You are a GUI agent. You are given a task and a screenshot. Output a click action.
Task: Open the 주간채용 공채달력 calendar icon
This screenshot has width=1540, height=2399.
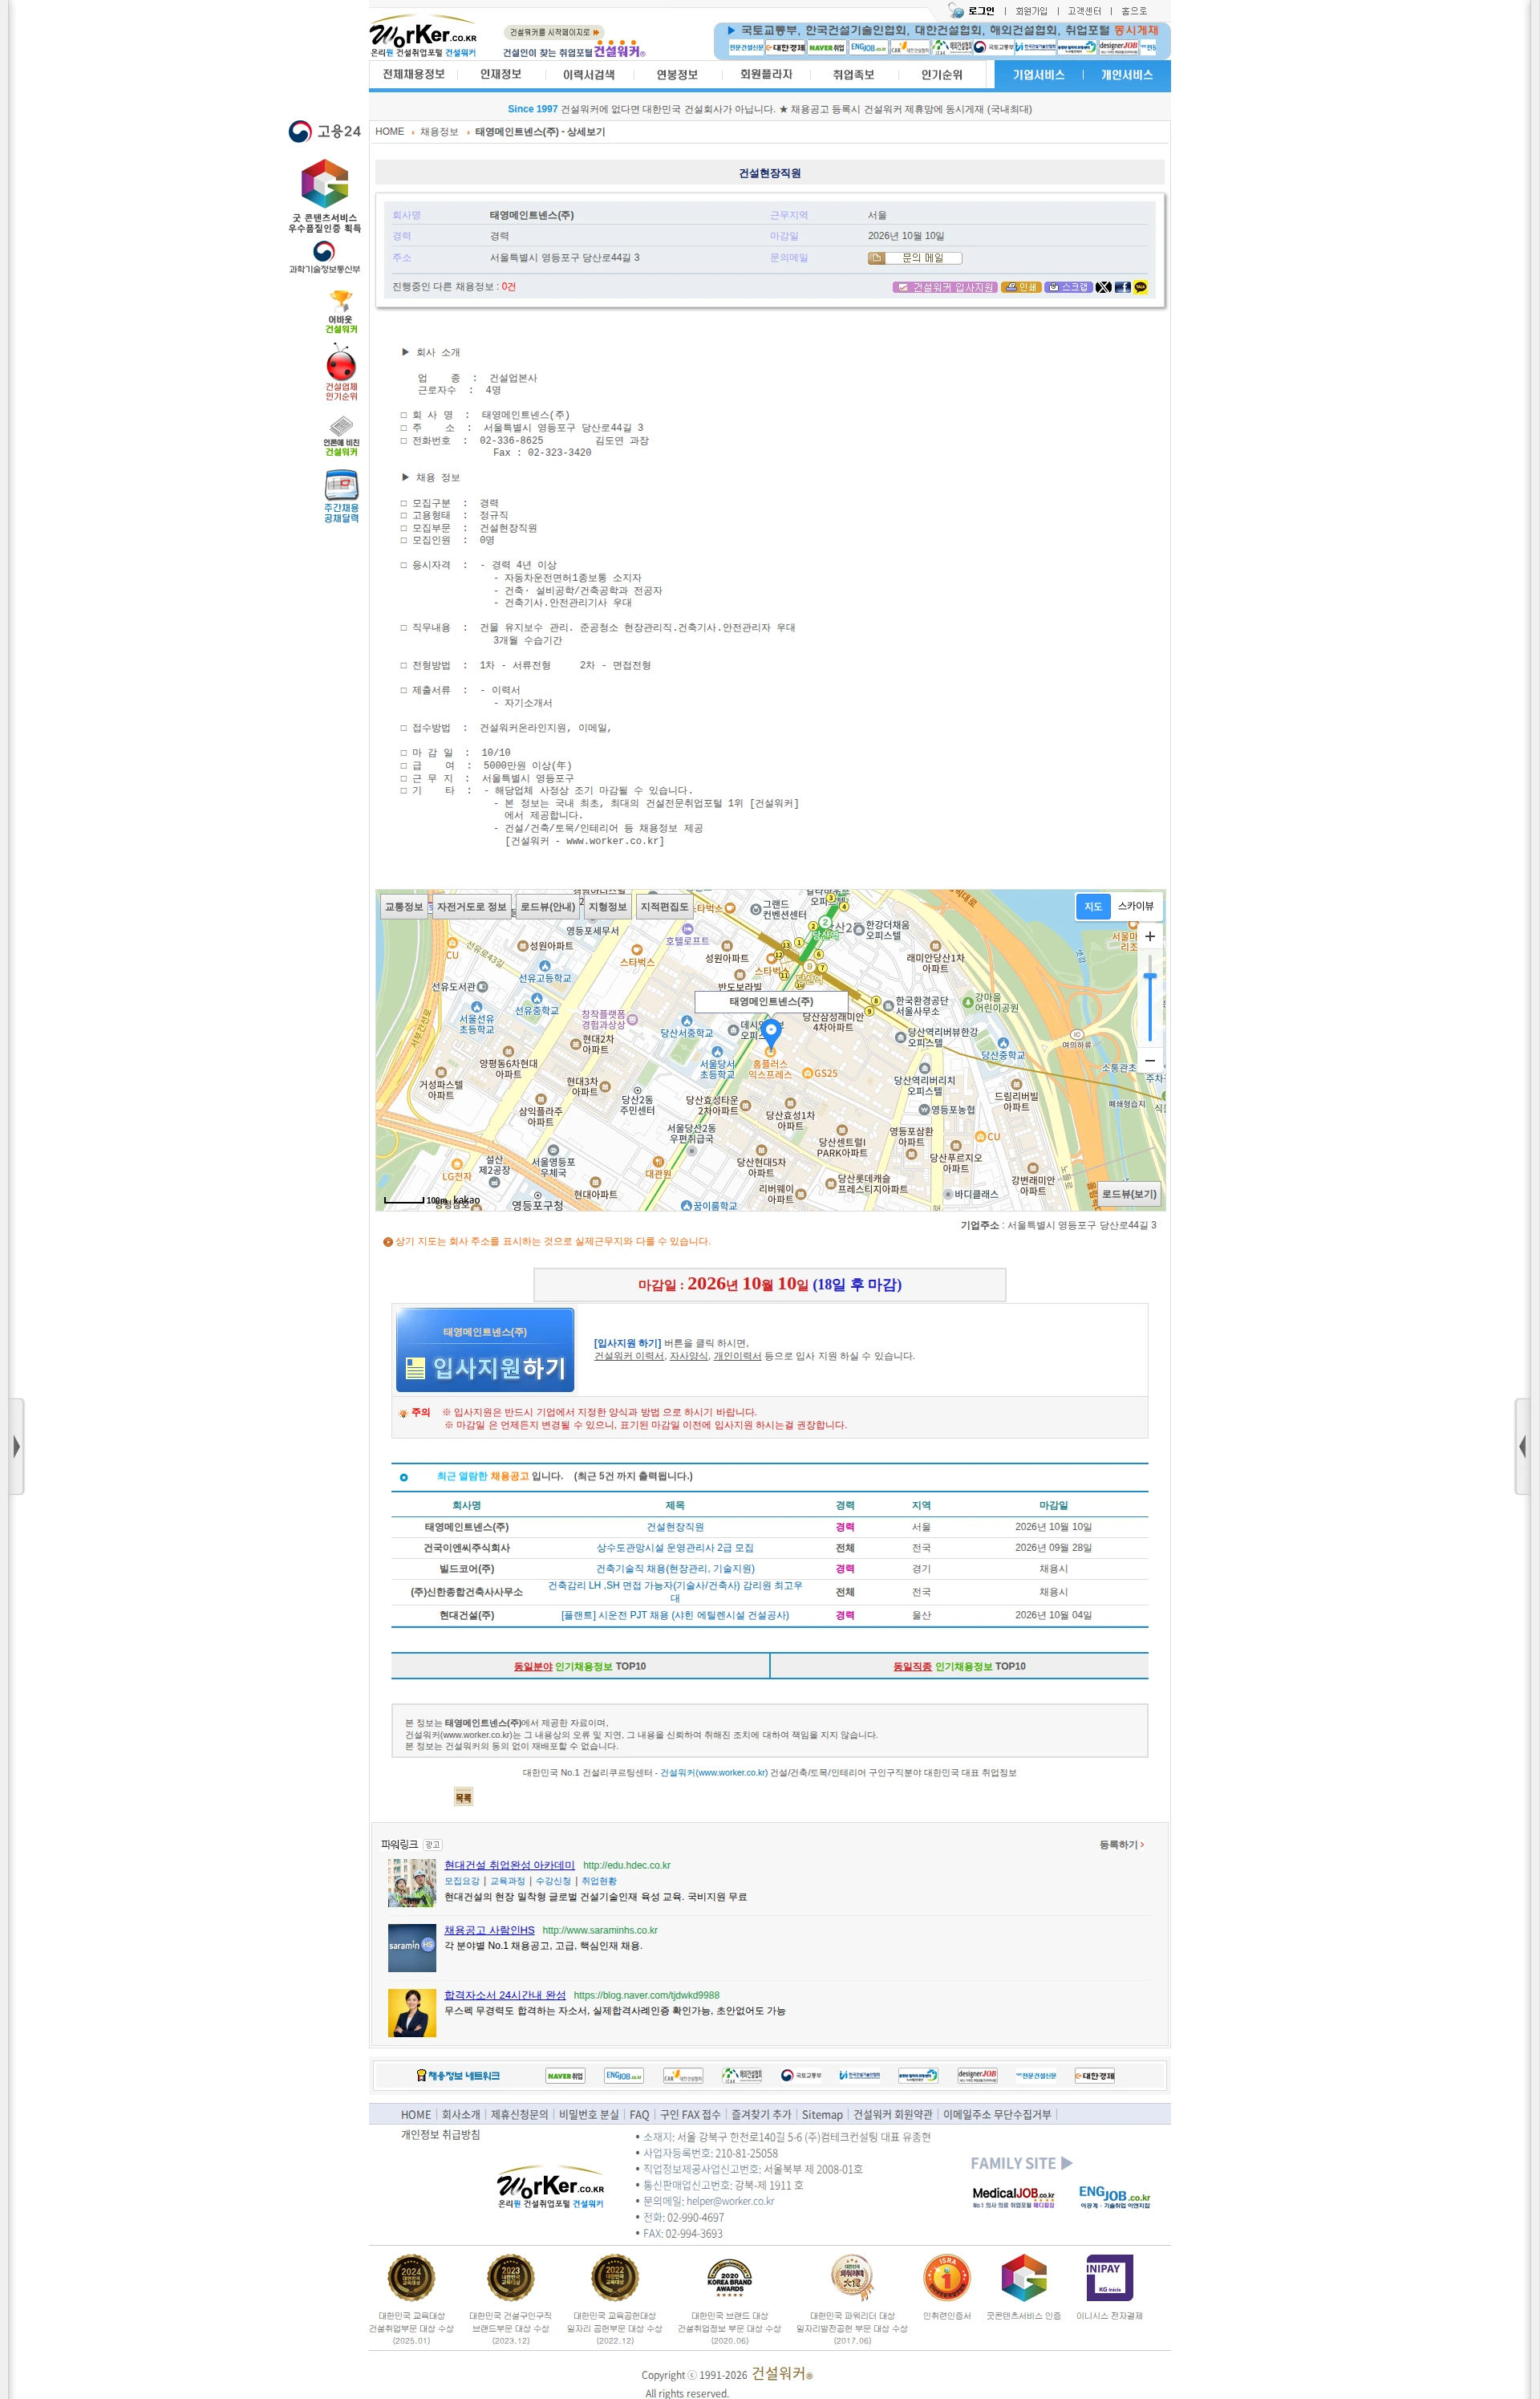point(341,497)
